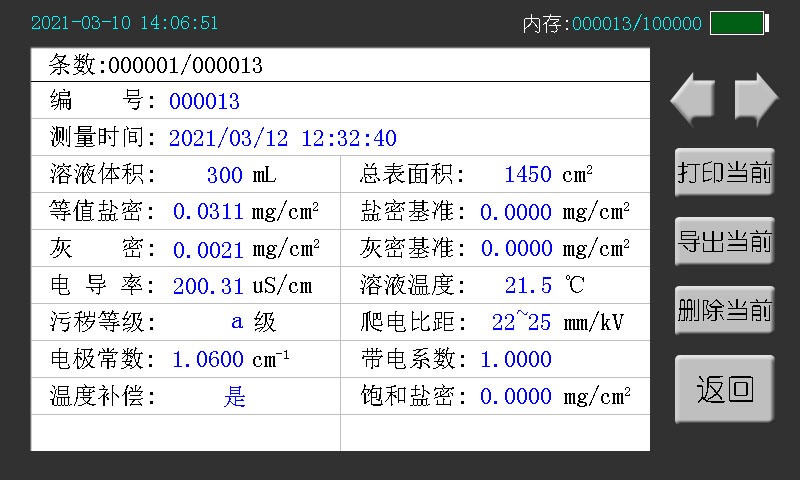800x480 pixels.
Task: Select the record number 000013 field
Action: tap(204, 102)
